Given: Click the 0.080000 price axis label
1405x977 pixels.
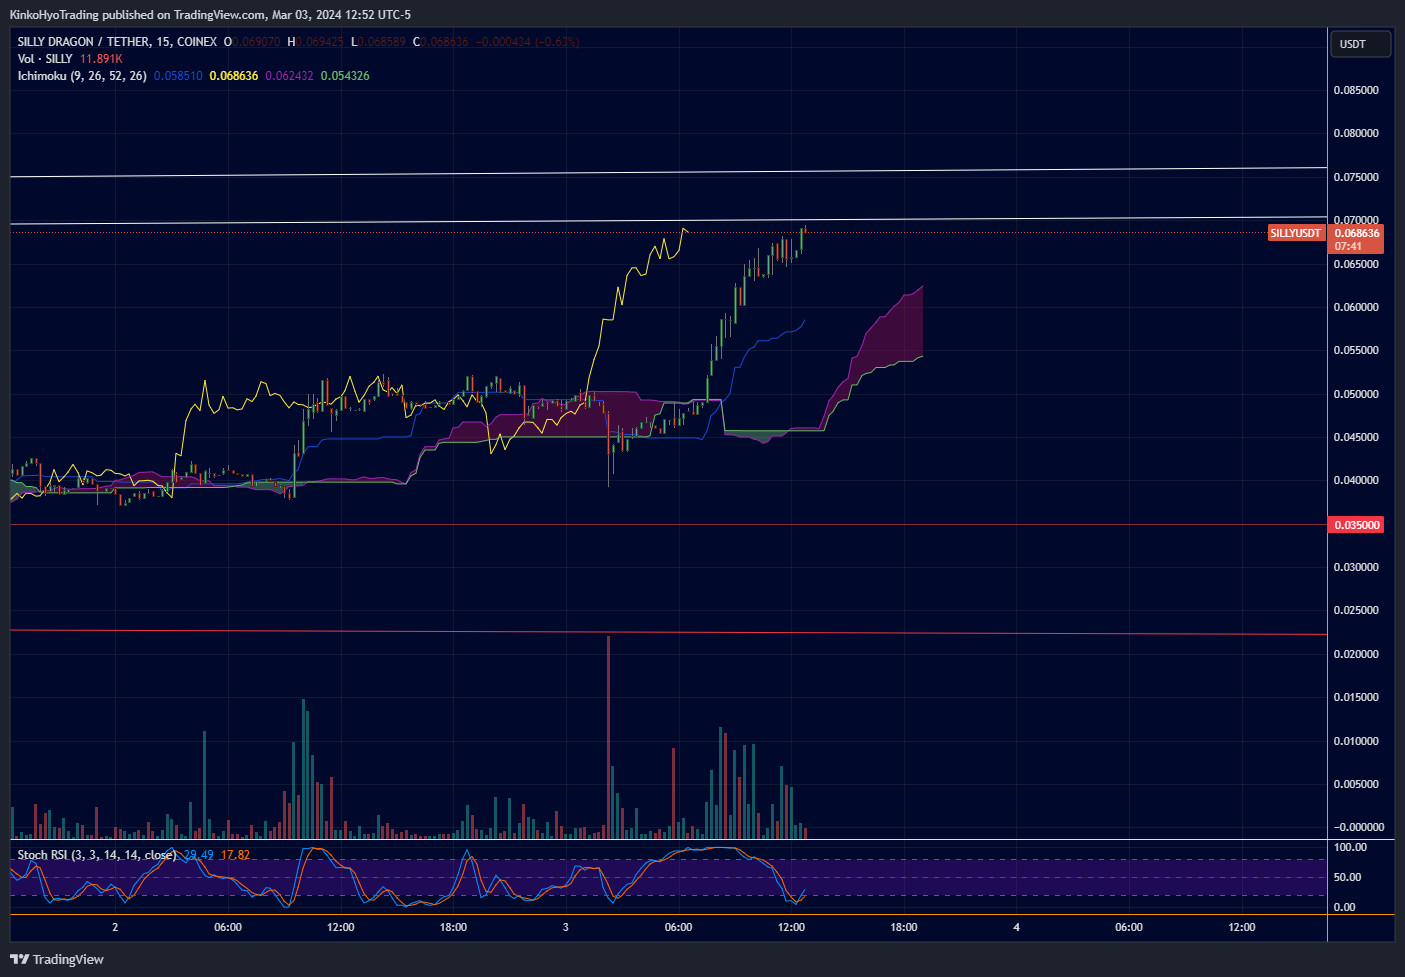Looking at the screenshot, I should [1356, 133].
